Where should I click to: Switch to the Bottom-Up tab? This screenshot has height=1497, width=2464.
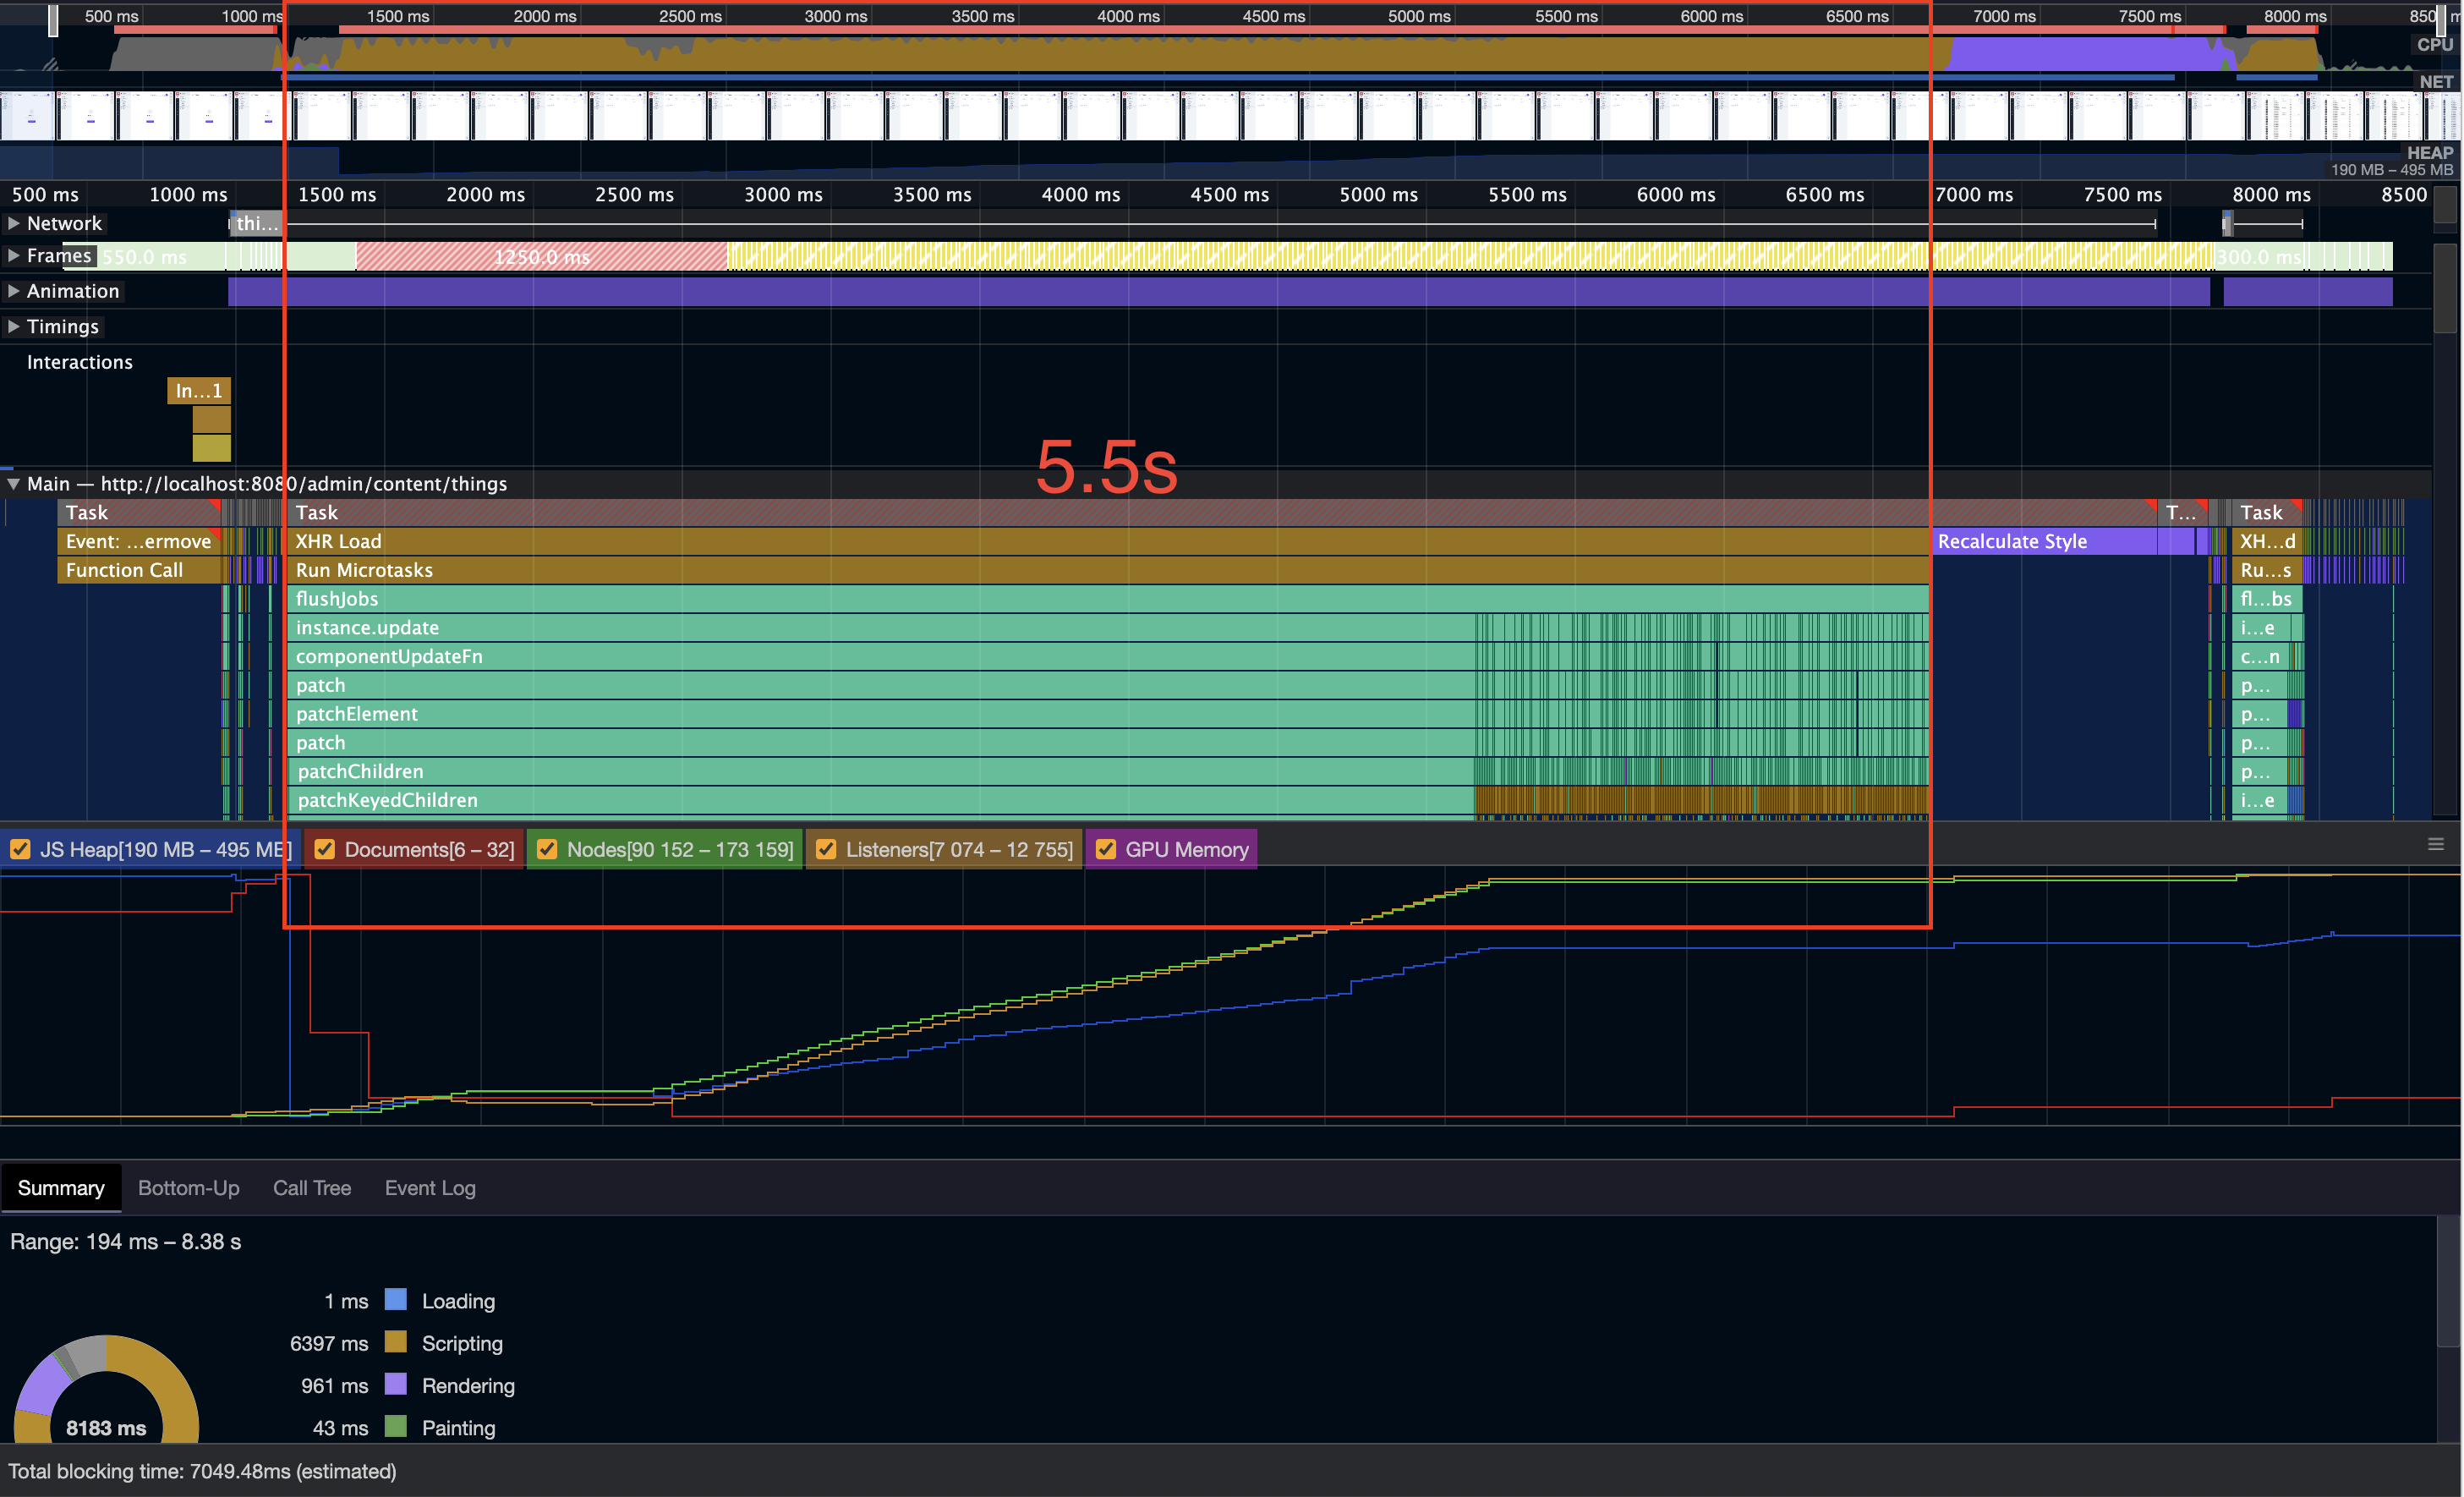click(188, 1188)
